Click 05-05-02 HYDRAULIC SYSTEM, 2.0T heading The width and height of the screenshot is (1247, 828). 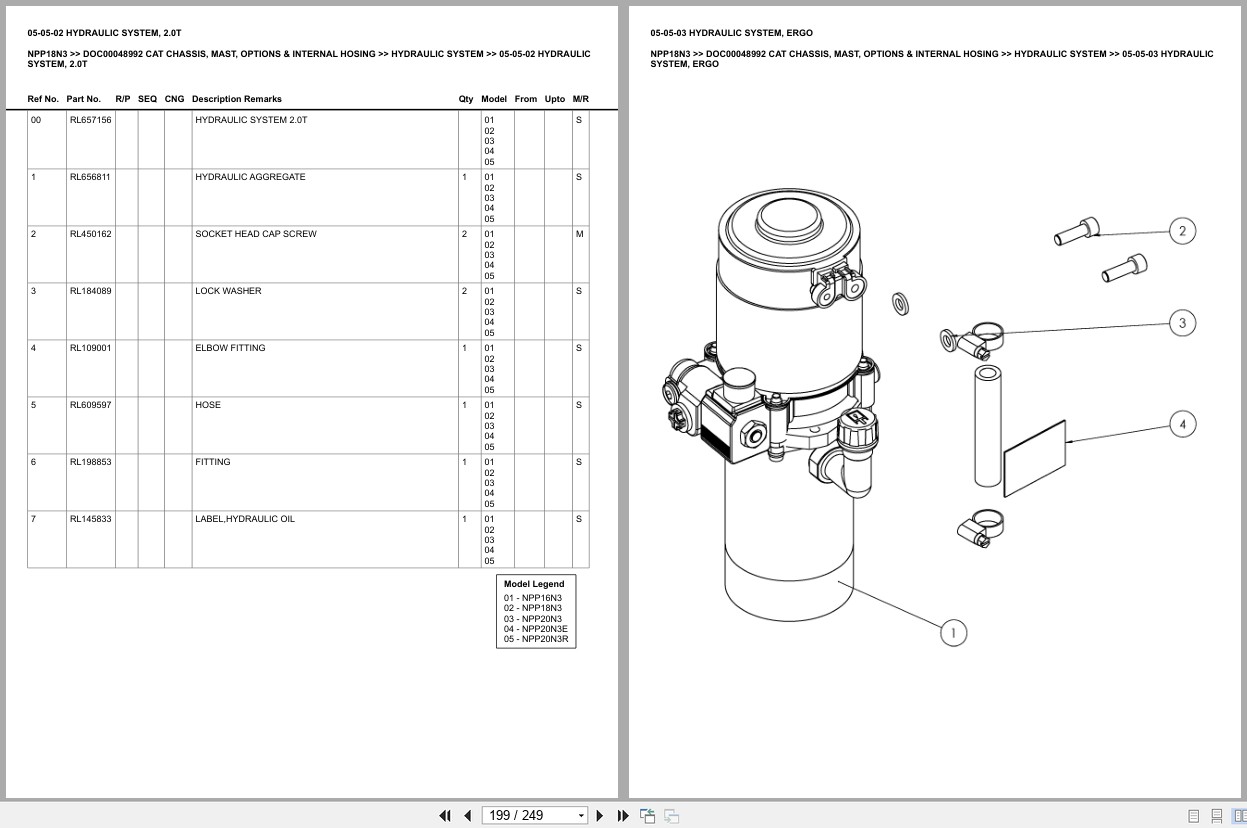(105, 33)
